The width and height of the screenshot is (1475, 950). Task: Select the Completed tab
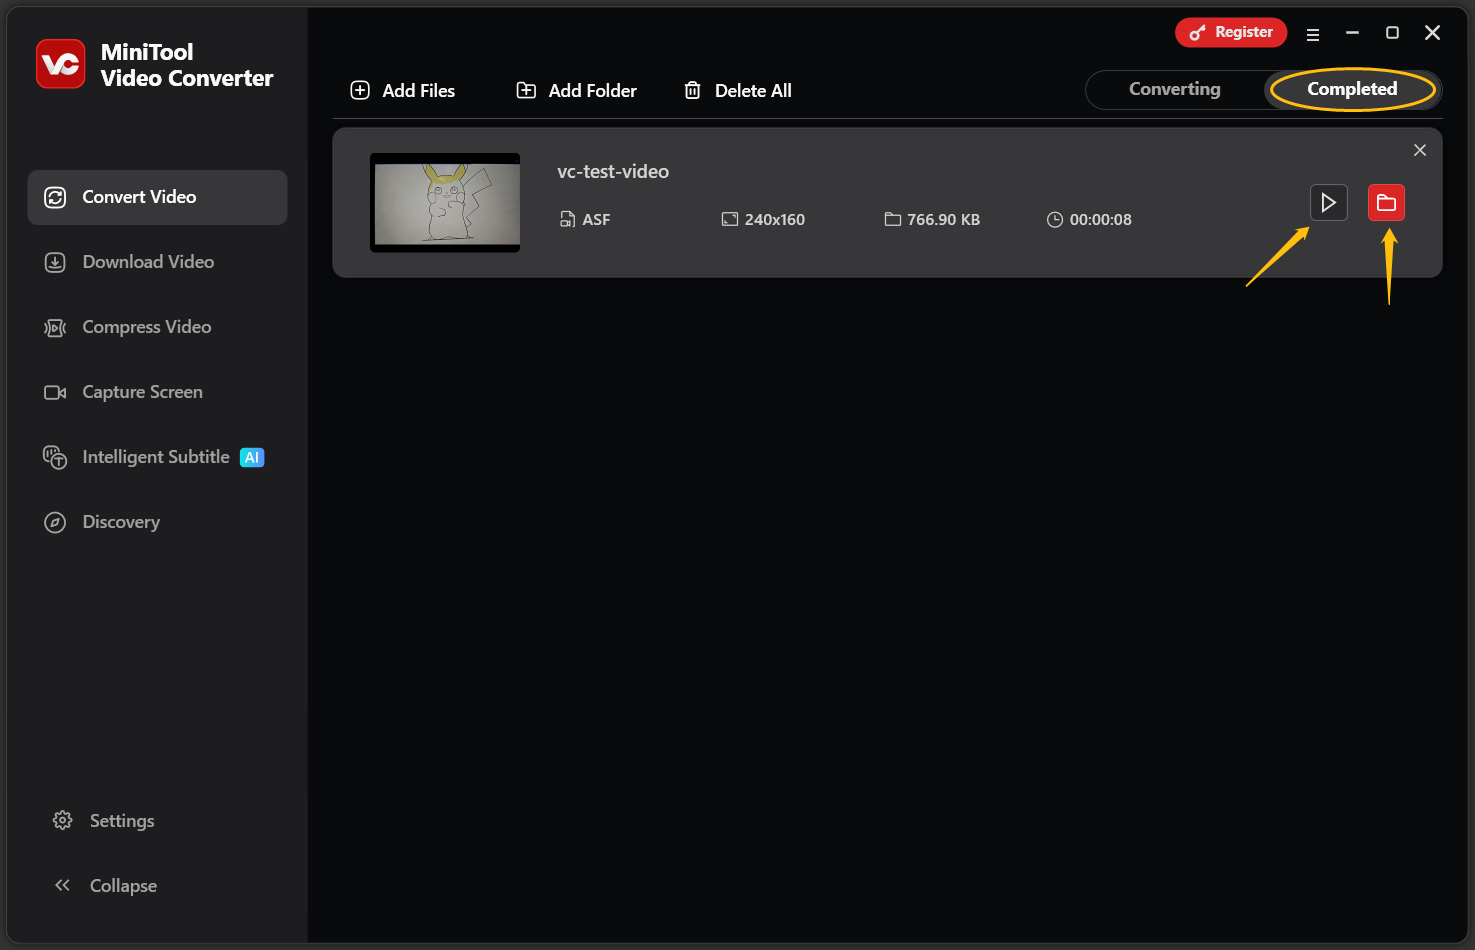pos(1352,89)
